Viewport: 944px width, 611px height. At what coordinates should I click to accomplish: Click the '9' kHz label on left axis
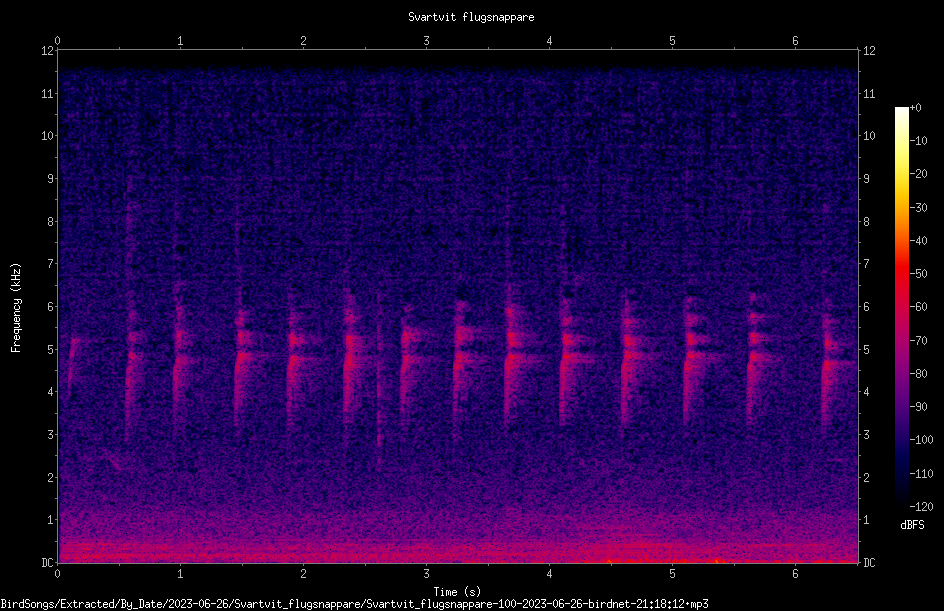pyautogui.click(x=51, y=178)
